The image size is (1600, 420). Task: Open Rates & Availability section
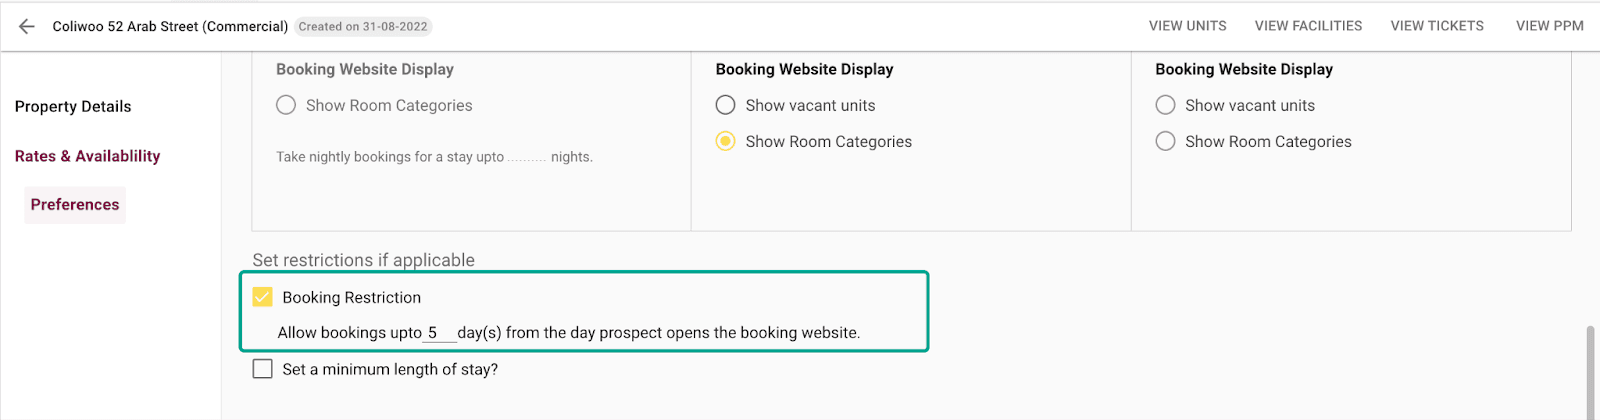87,156
